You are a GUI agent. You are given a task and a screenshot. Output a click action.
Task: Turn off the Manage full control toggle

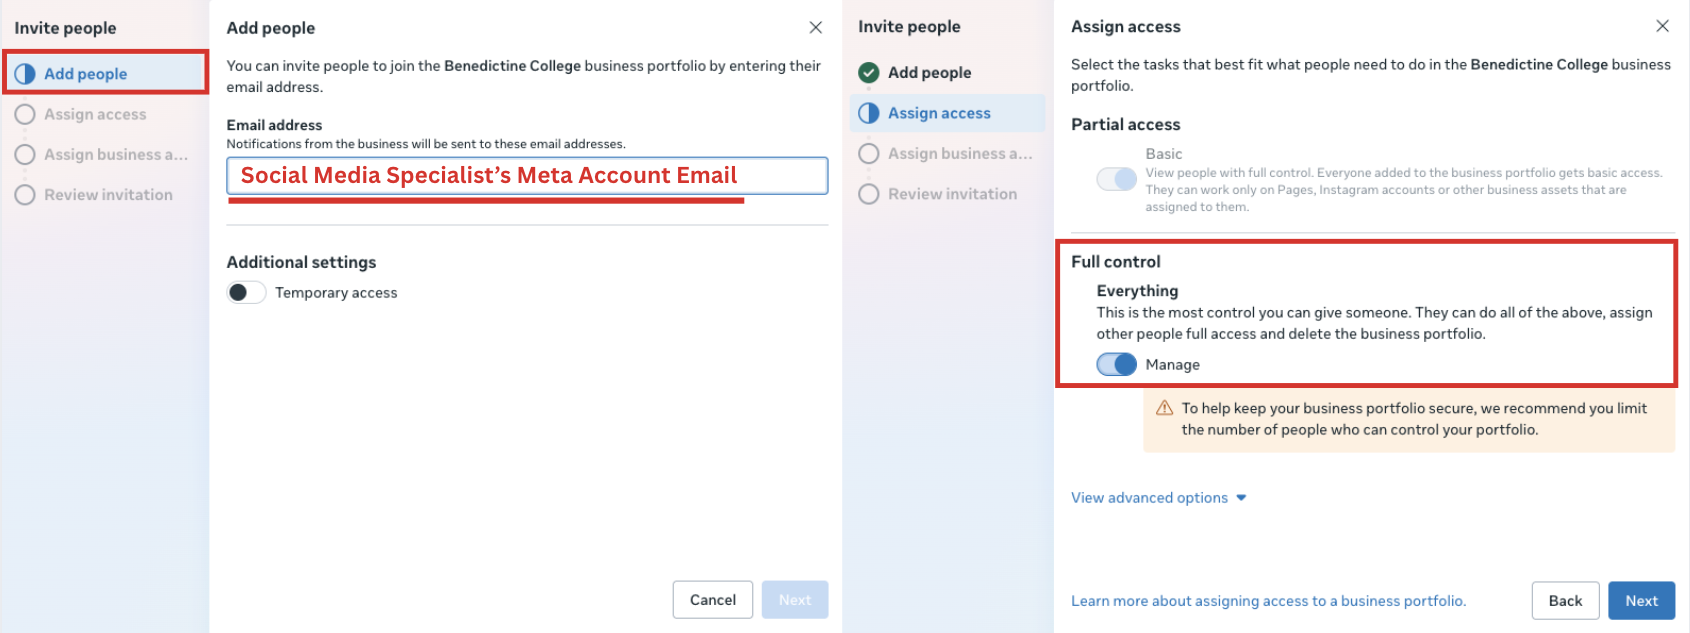tap(1116, 364)
